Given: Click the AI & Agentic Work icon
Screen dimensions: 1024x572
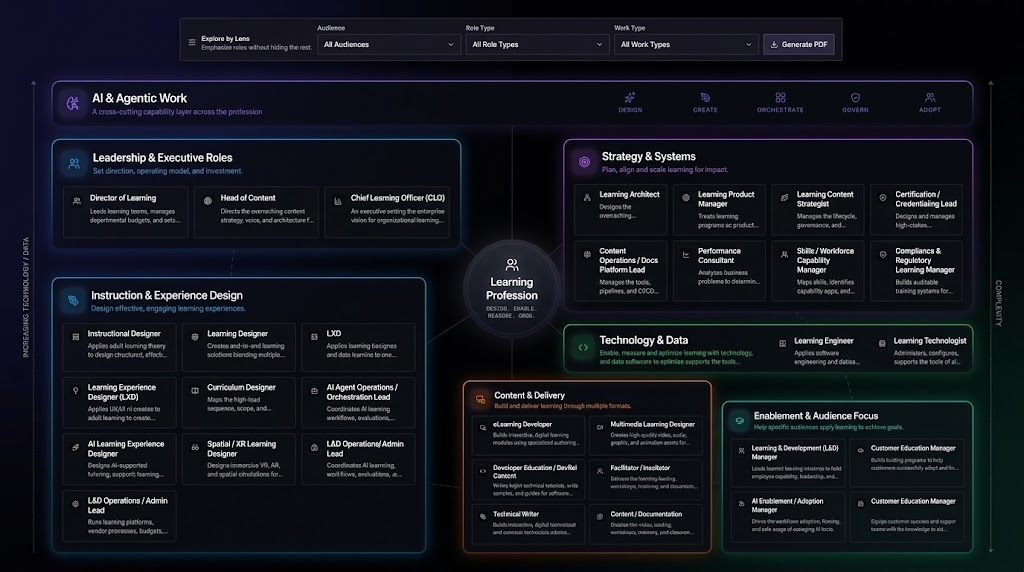Looking at the screenshot, I should 73,103.
